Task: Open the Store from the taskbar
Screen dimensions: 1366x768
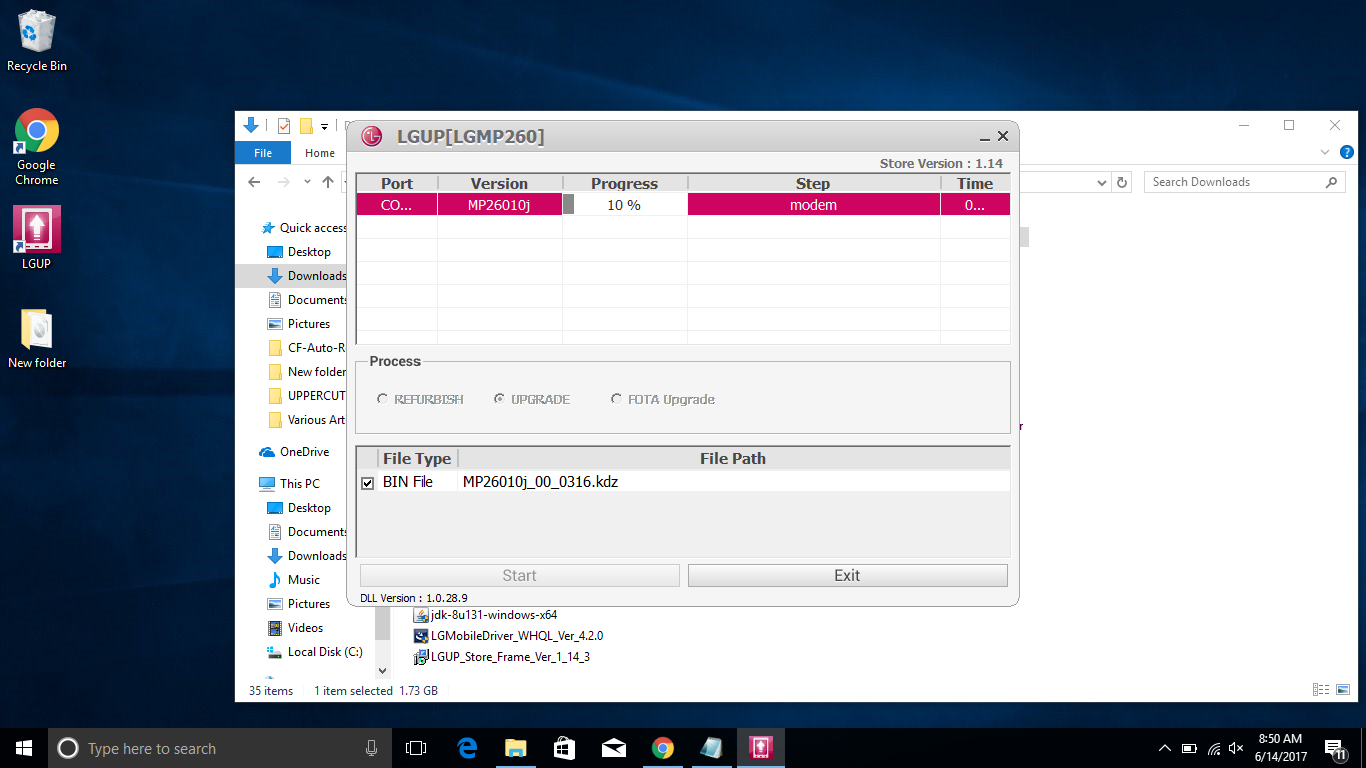Action: [x=564, y=748]
